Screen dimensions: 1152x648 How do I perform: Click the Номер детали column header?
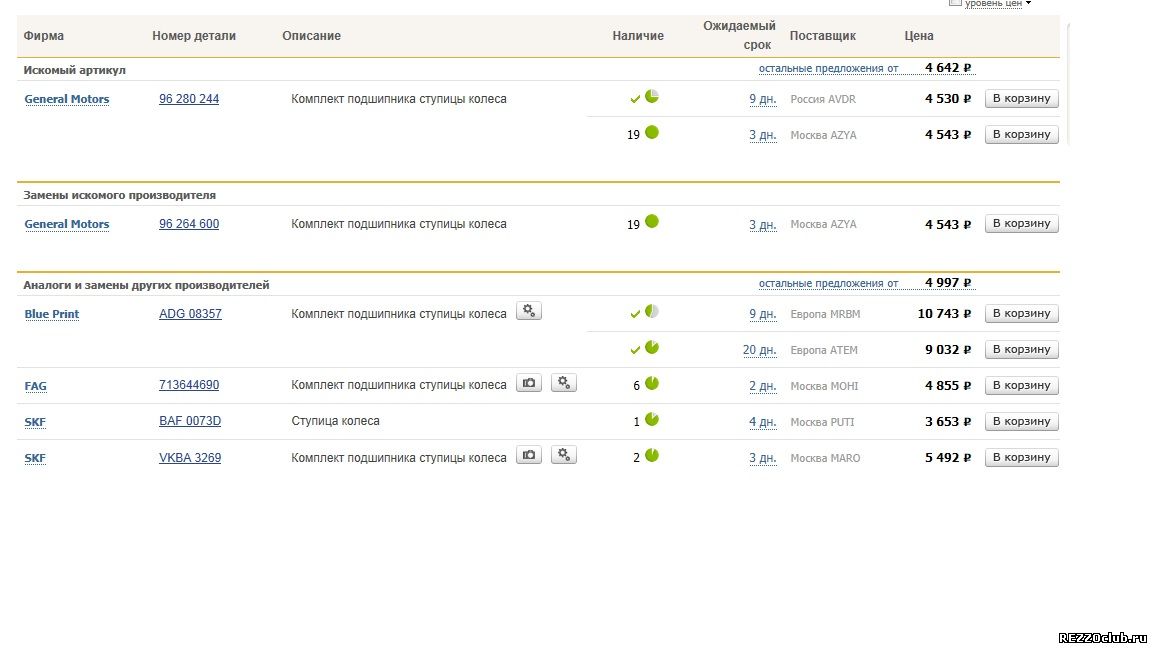[194, 35]
